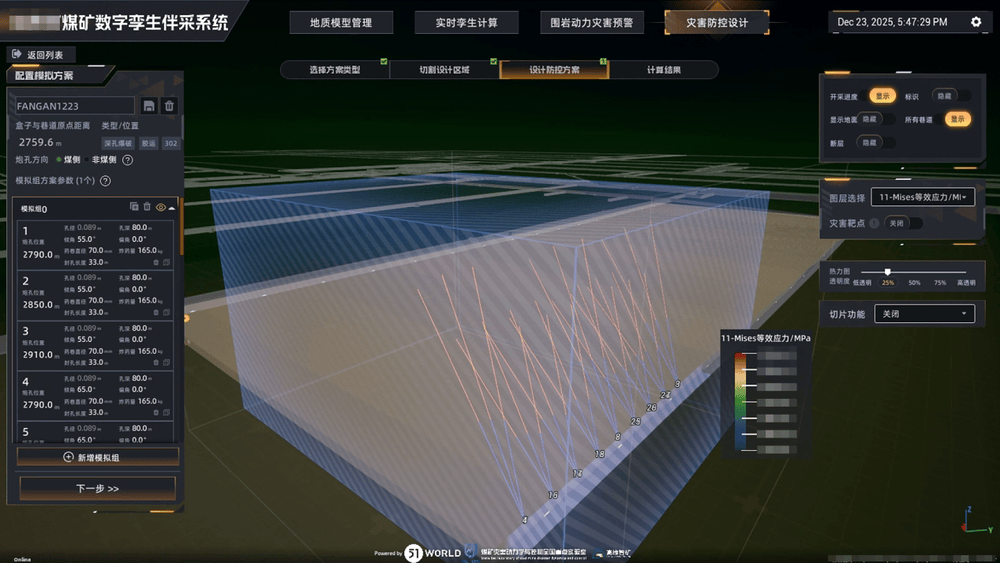Delete blast hole 1 row trash icon
1000x563 pixels.
point(157,263)
